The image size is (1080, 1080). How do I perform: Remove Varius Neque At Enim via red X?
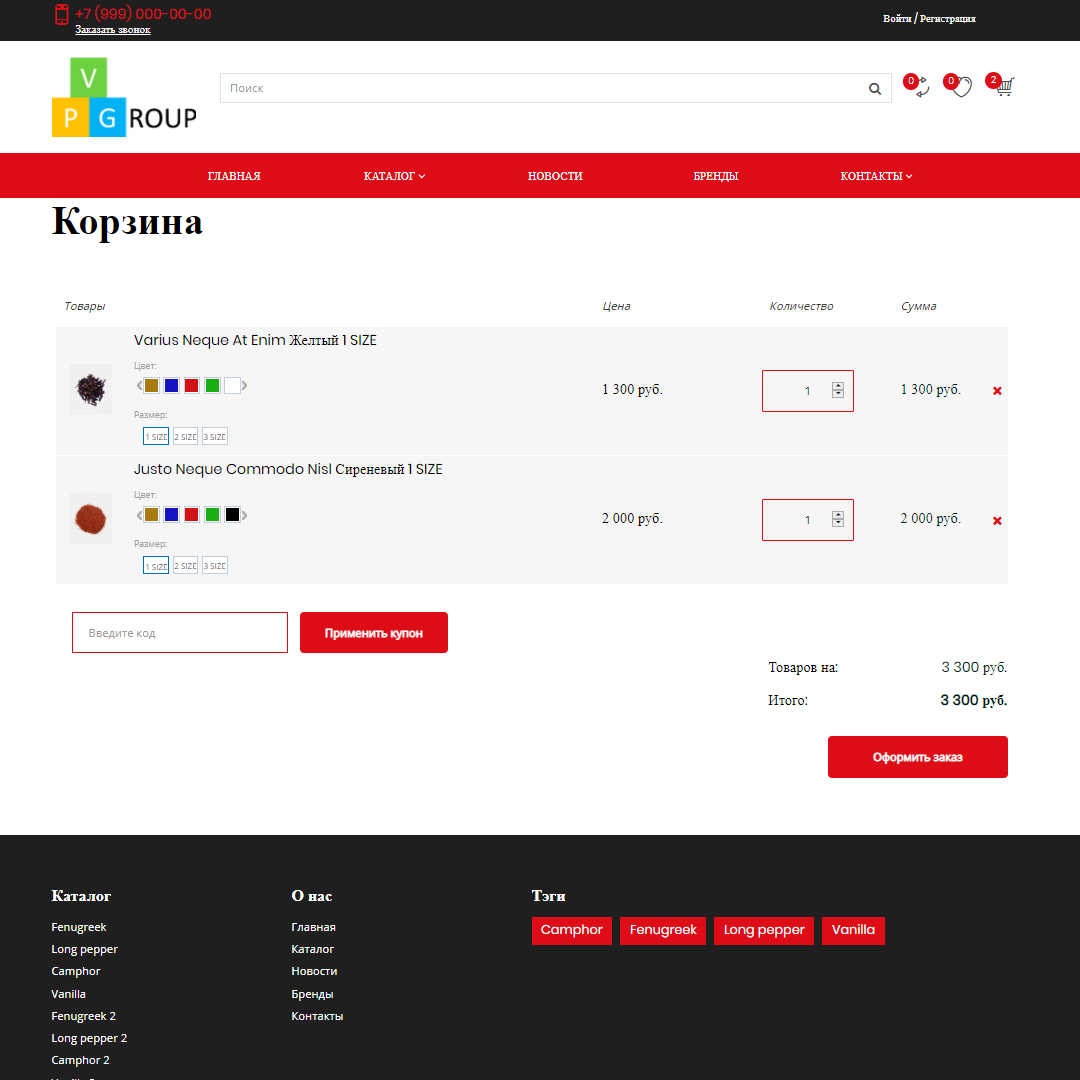pos(997,390)
